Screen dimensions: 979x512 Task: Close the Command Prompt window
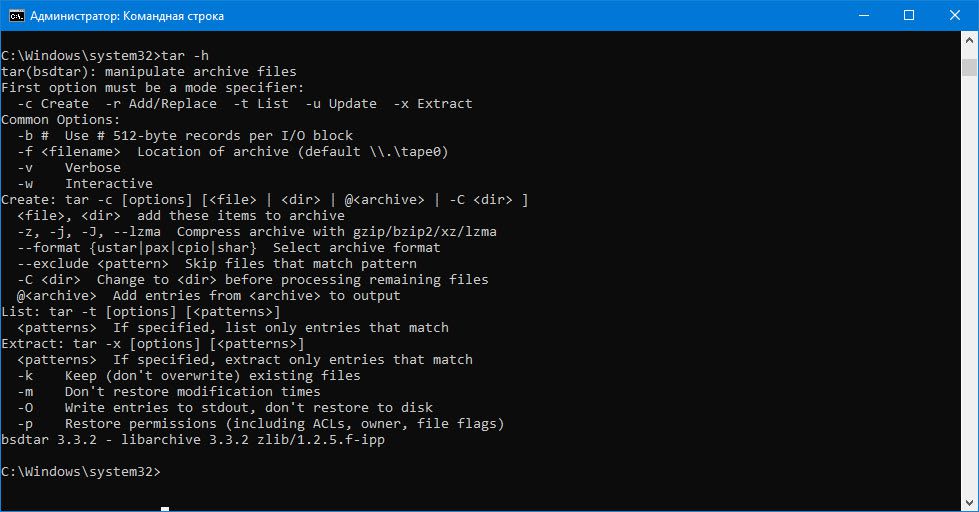point(955,16)
